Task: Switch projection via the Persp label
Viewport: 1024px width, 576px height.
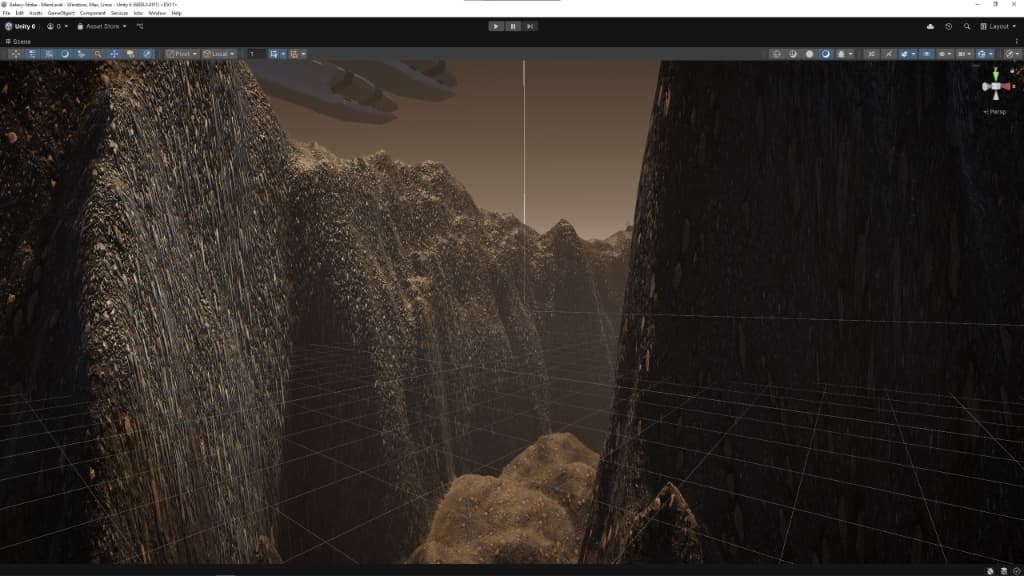Action: coord(996,112)
